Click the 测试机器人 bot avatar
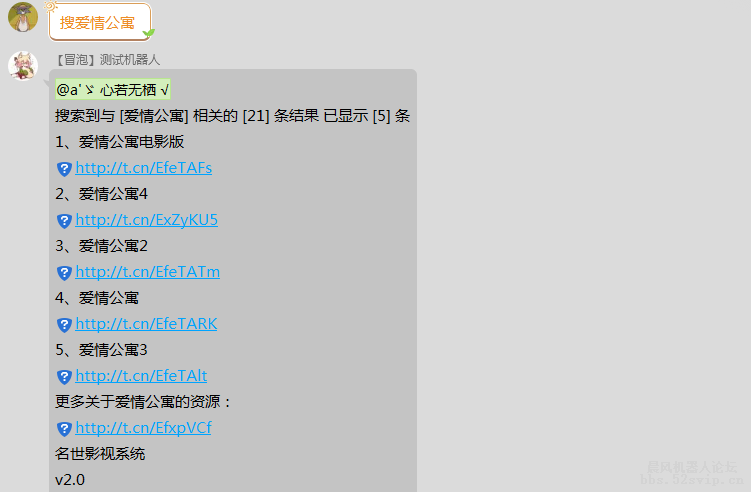This screenshot has width=751, height=492. click(x=23, y=66)
